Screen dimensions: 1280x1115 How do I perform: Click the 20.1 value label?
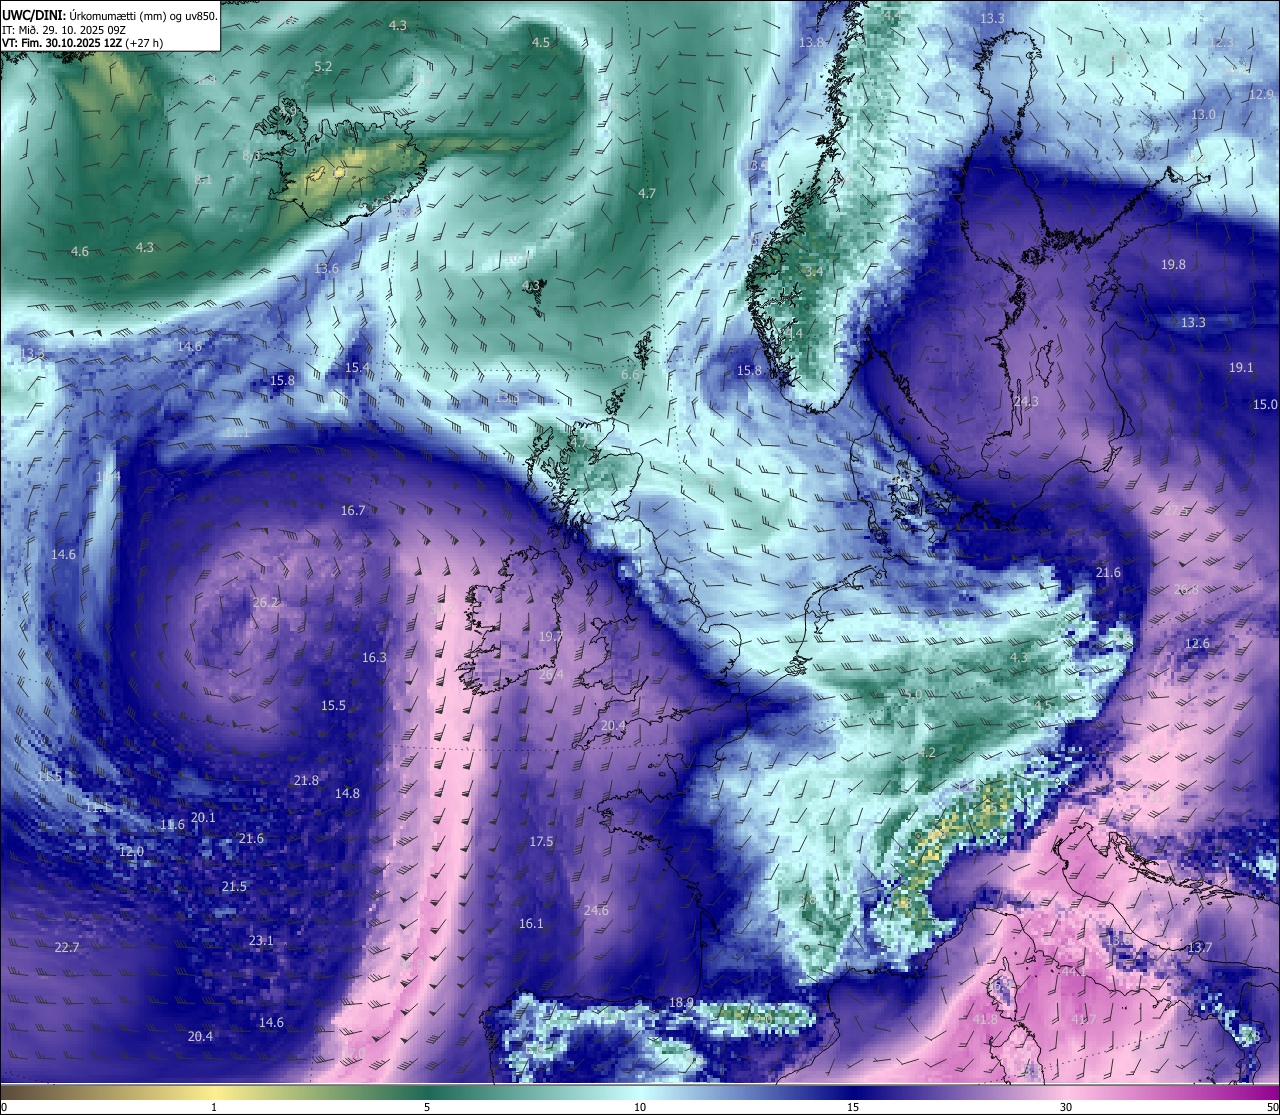coord(203,818)
